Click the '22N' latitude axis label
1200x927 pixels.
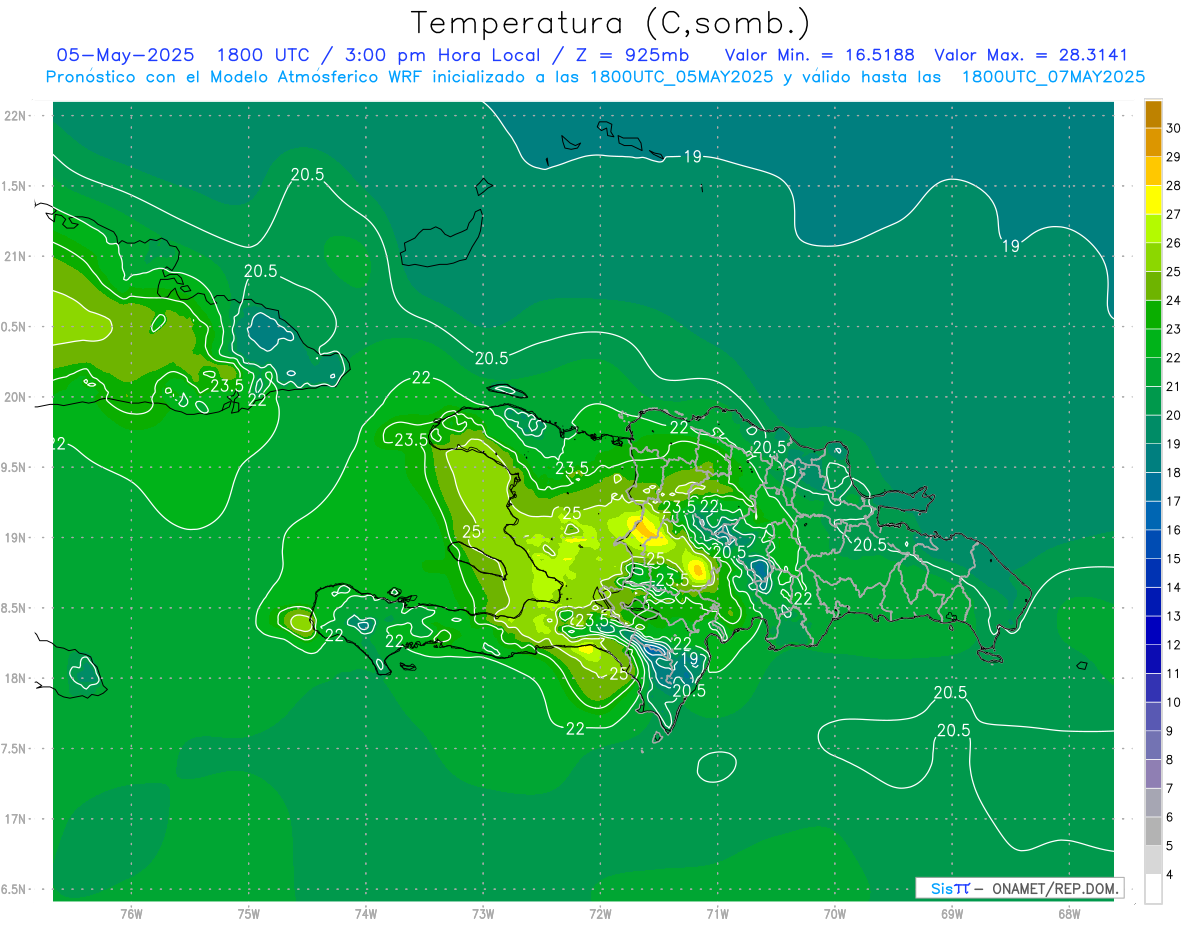[15, 115]
